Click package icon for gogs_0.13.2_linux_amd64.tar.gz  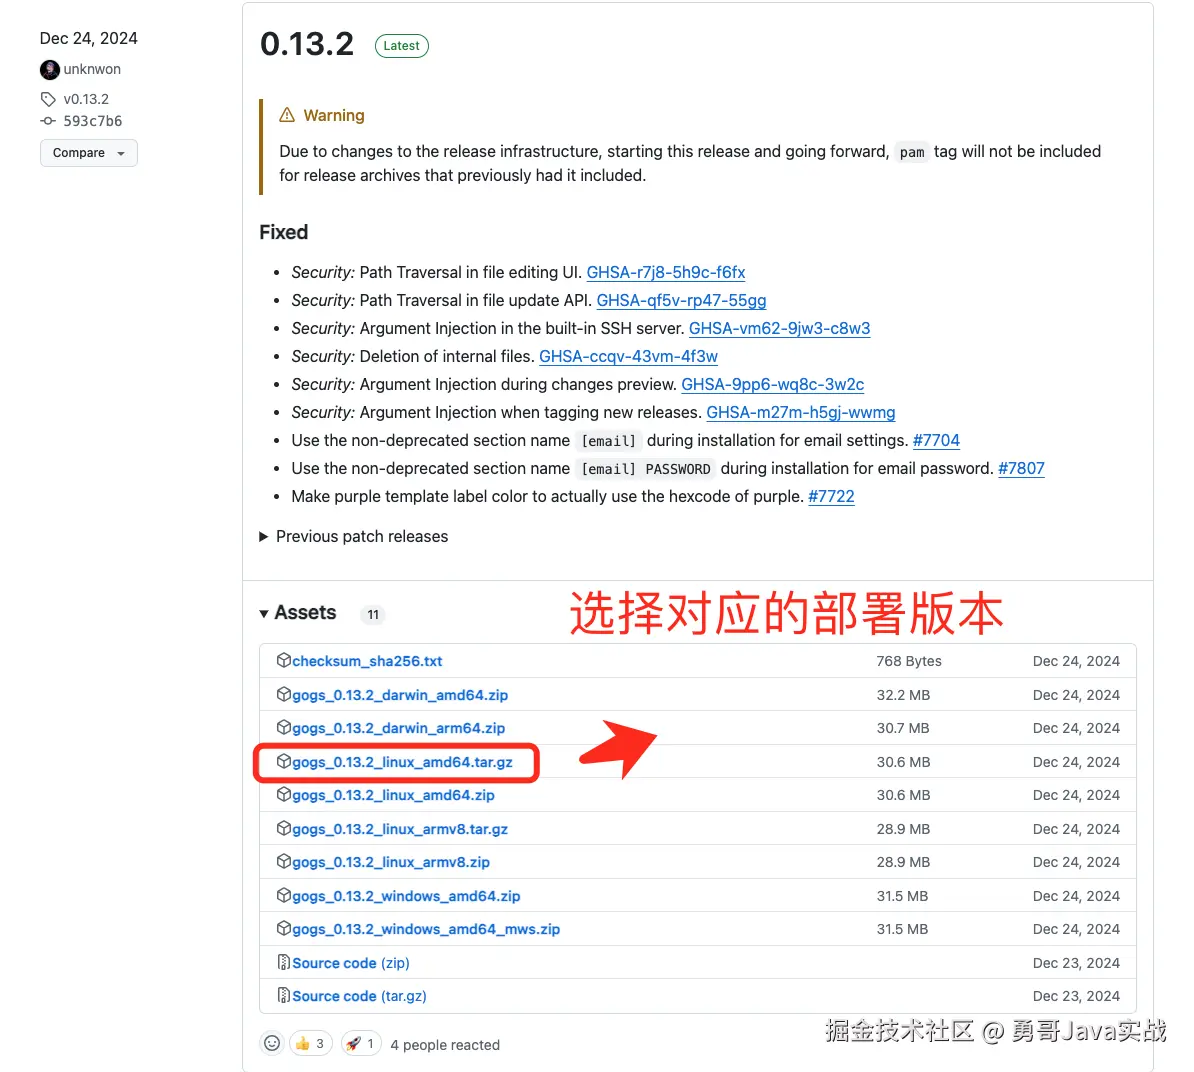click(283, 761)
